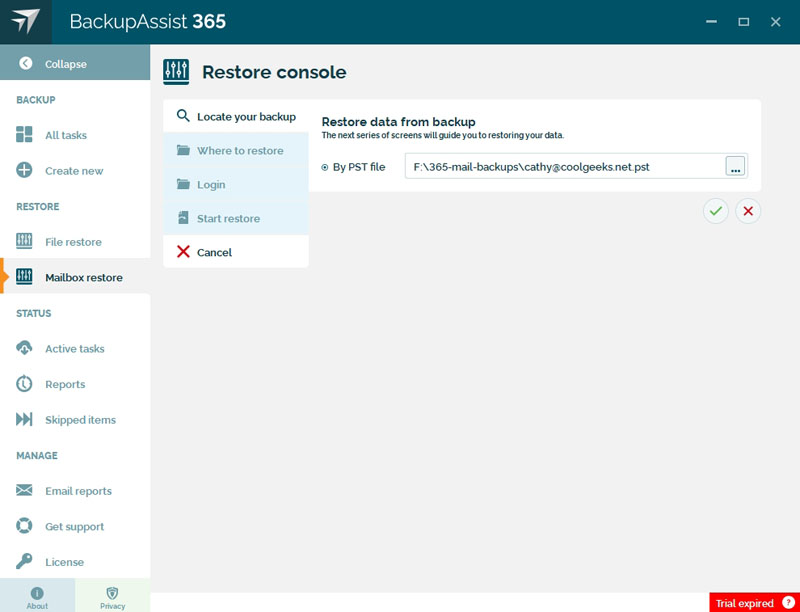The width and height of the screenshot is (800, 612).
Task: Open the About tab at bottom
Action: pos(37,595)
